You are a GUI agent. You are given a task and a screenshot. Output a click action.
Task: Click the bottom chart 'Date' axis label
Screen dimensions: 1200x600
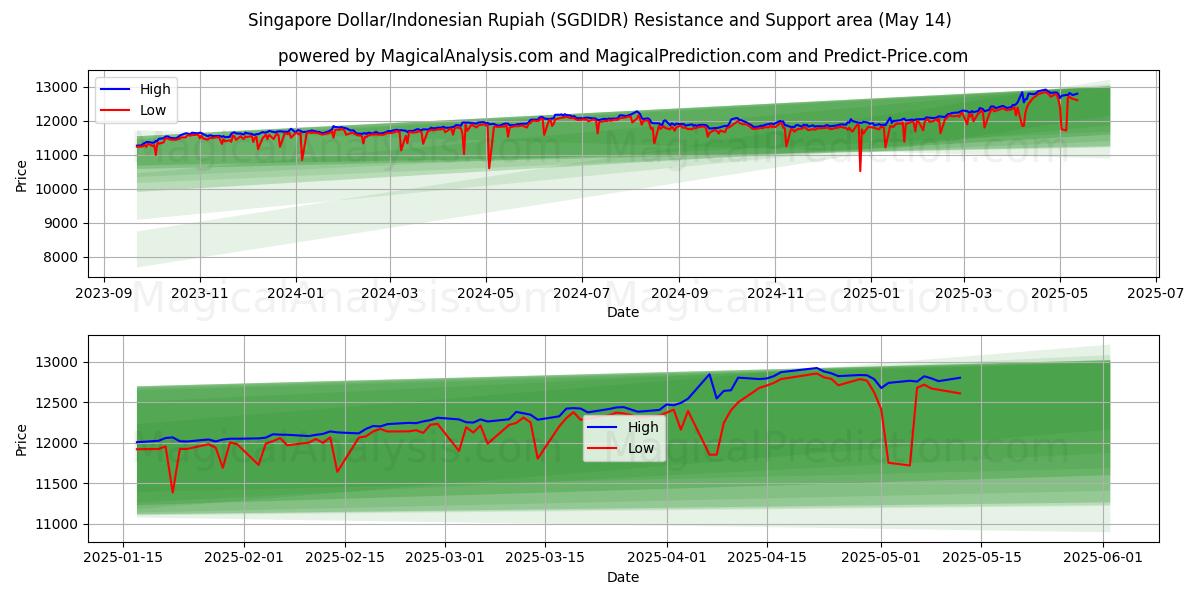[x=623, y=578]
